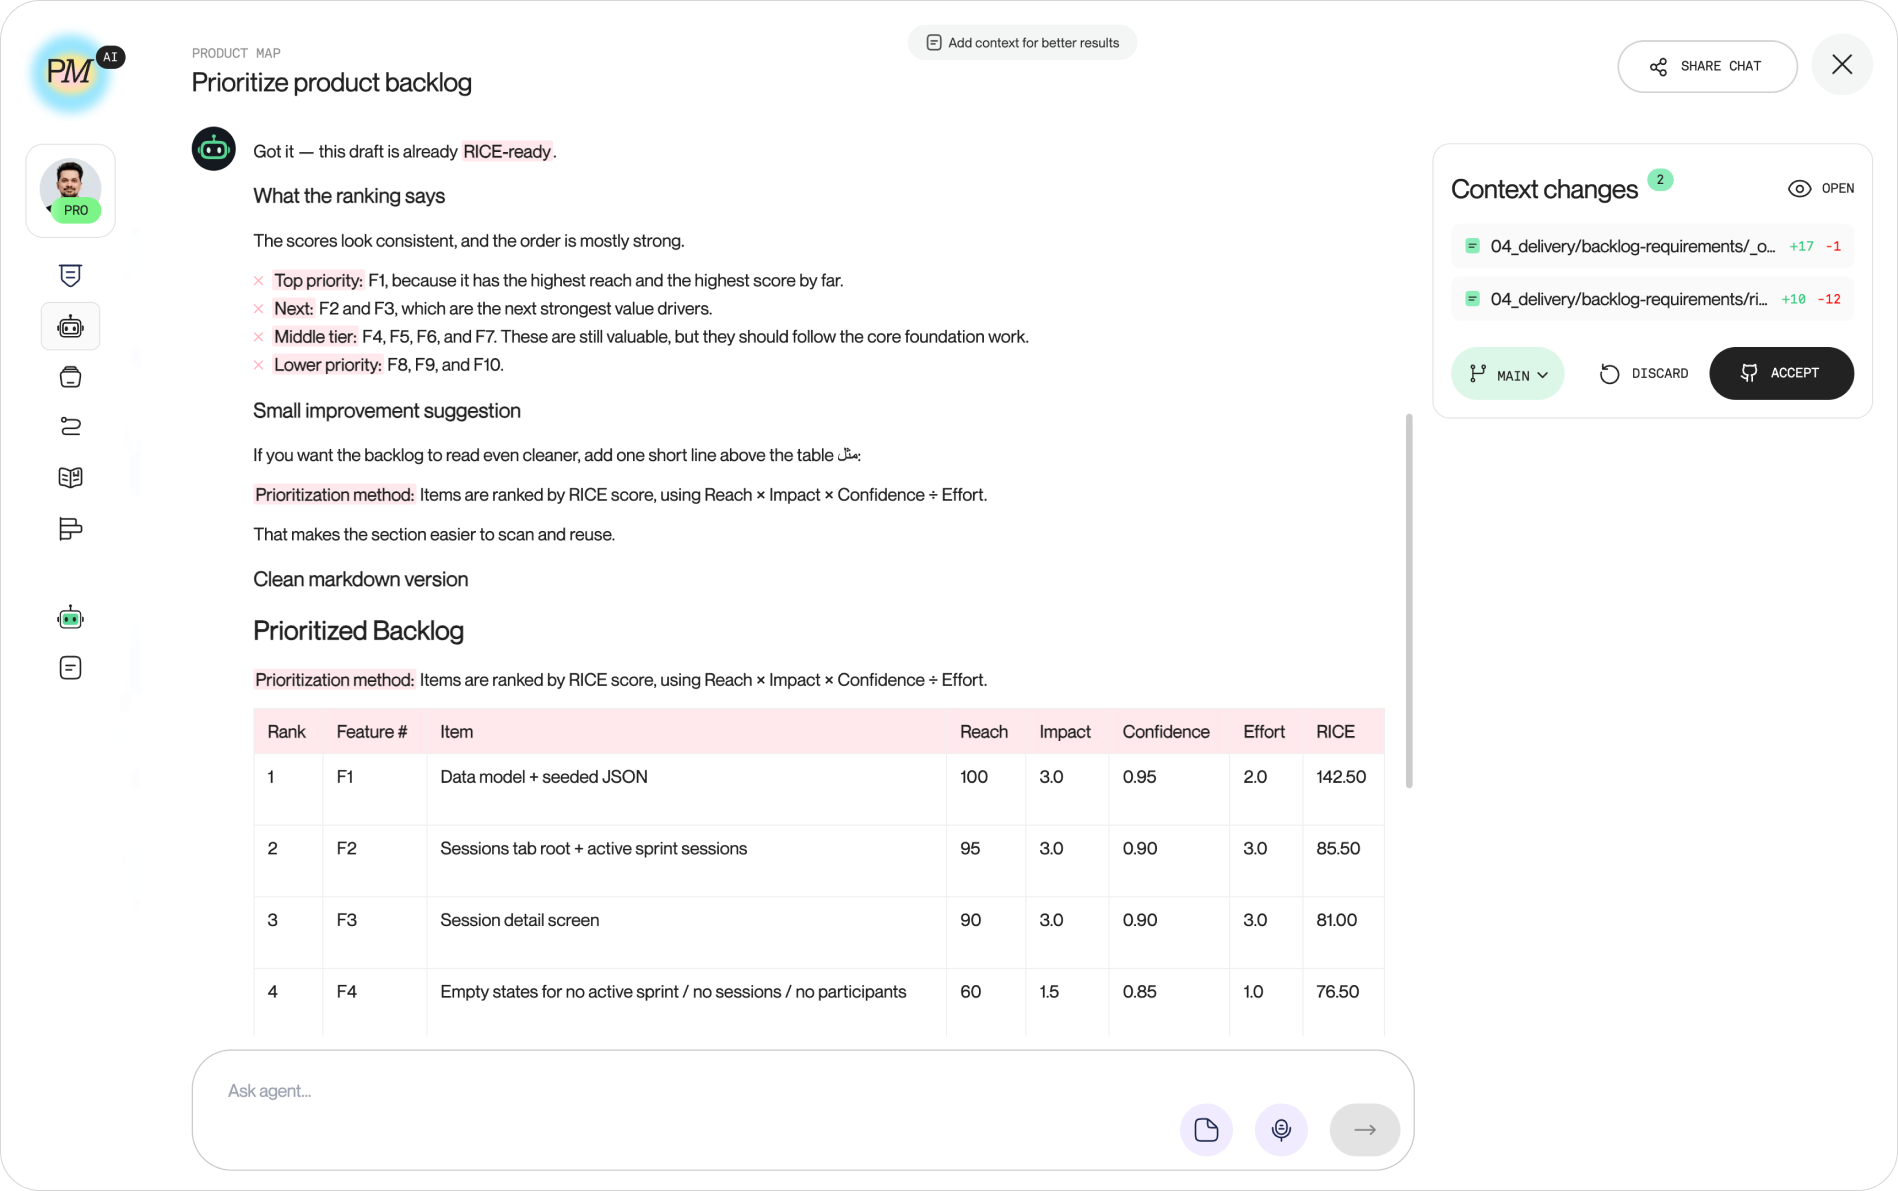Click the chat vertical scrollbar

pyautogui.click(x=1409, y=600)
